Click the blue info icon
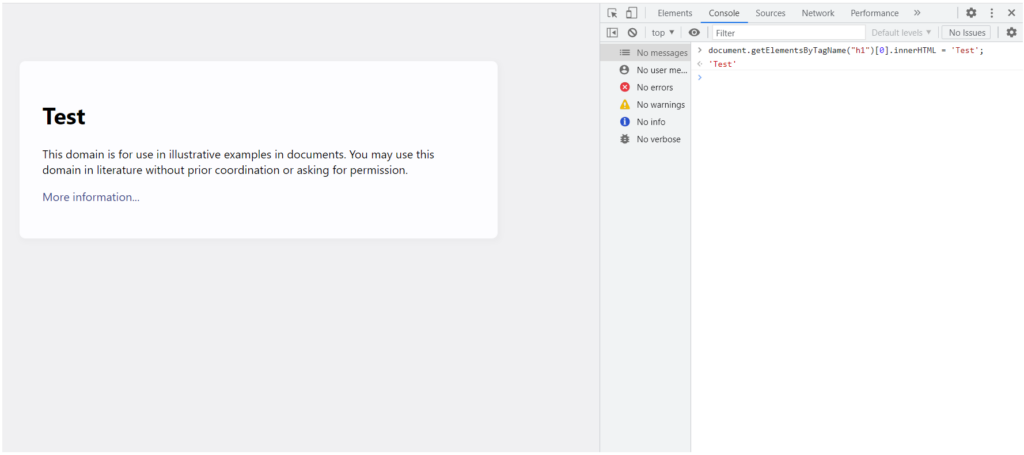Image resolution: width=1024 pixels, height=455 pixels. click(x=624, y=121)
